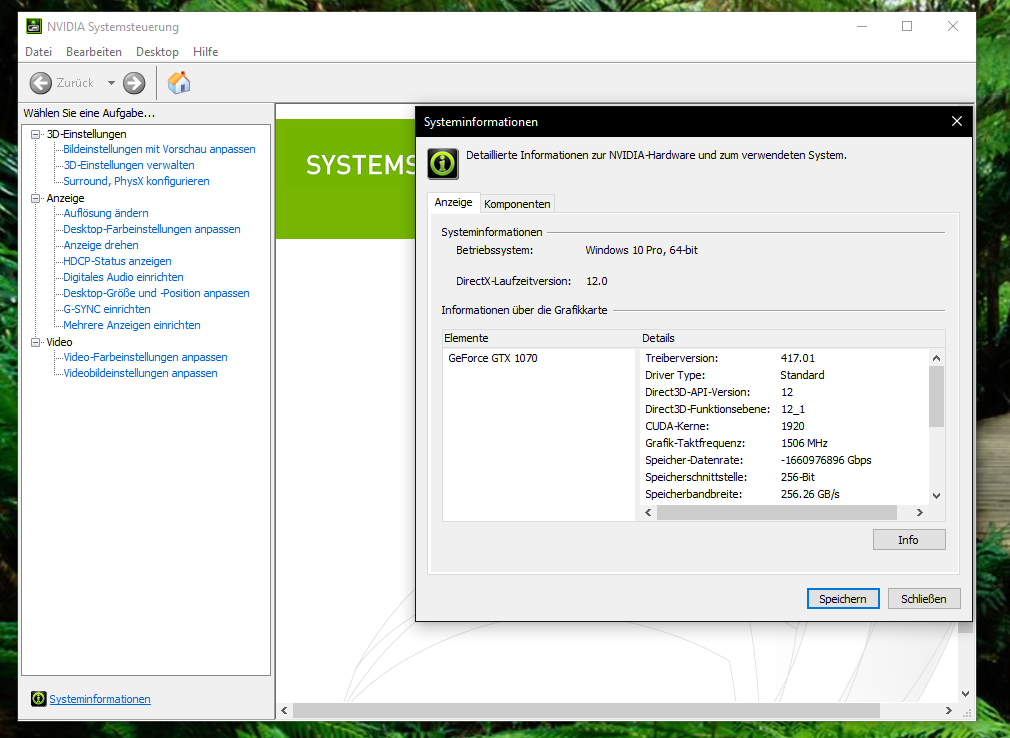The image size is (1010, 738).
Task: Minimize the NVIDIA Systemsteuerung window
Action: (x=862, y=26)
